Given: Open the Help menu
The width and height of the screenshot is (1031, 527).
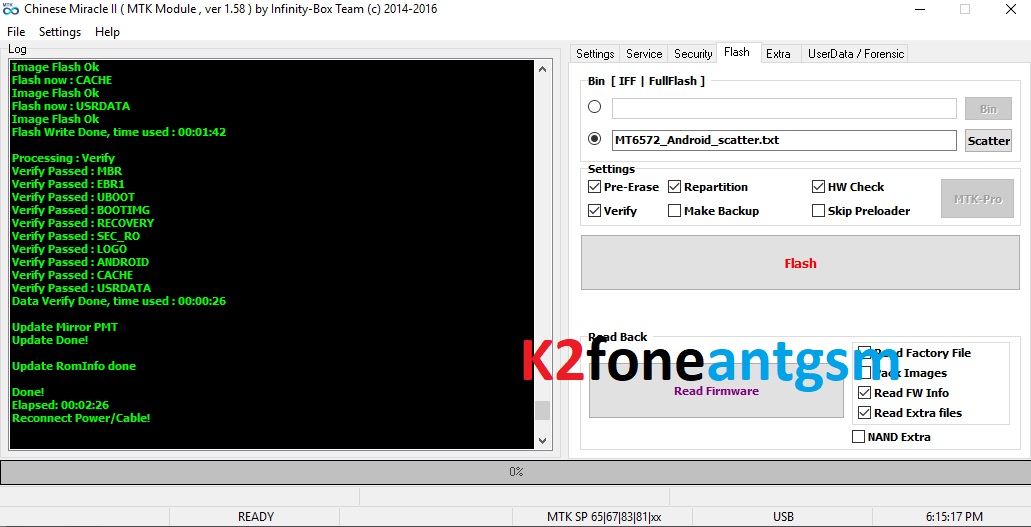Looking at the screenshot, I should [107, 32].
